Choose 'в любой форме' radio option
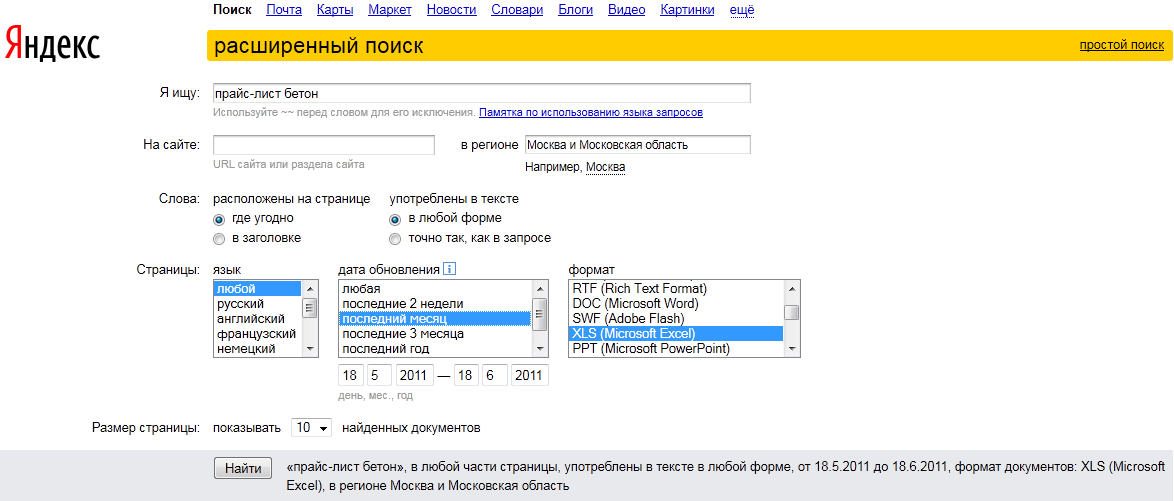1174x501 pixels. coord(395,219)
